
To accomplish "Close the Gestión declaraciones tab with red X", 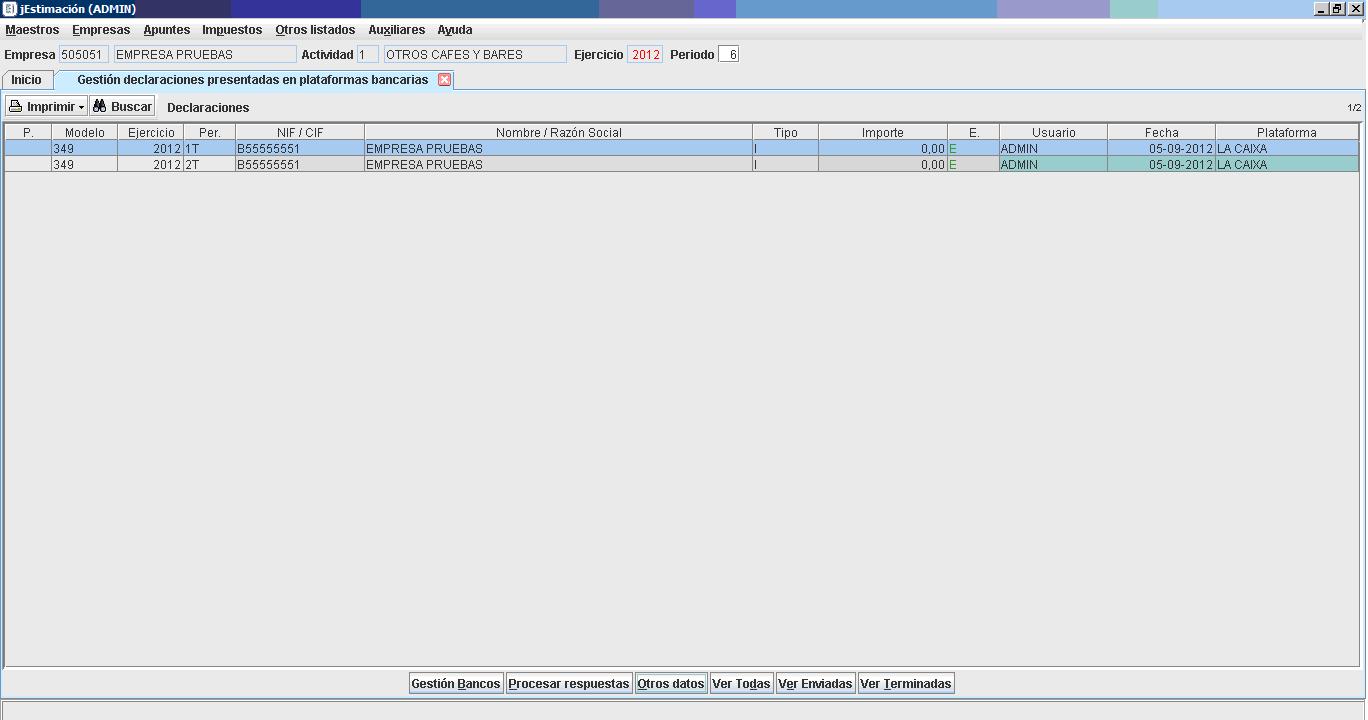I will (445, 80).
